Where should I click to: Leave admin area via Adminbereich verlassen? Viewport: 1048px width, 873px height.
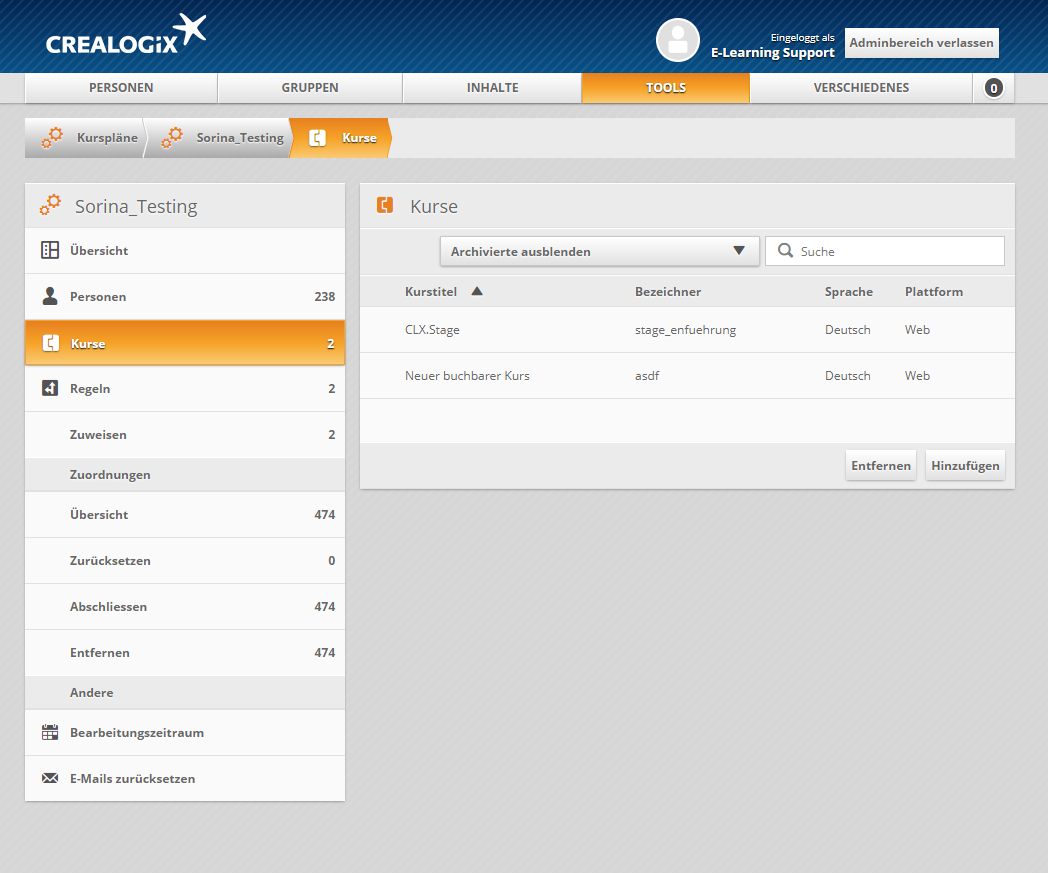point(921,43)
